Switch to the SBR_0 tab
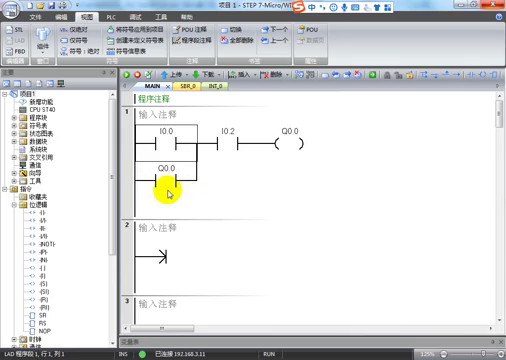The image size is (506, 360). pyautogui.click(x=188, y=86)
